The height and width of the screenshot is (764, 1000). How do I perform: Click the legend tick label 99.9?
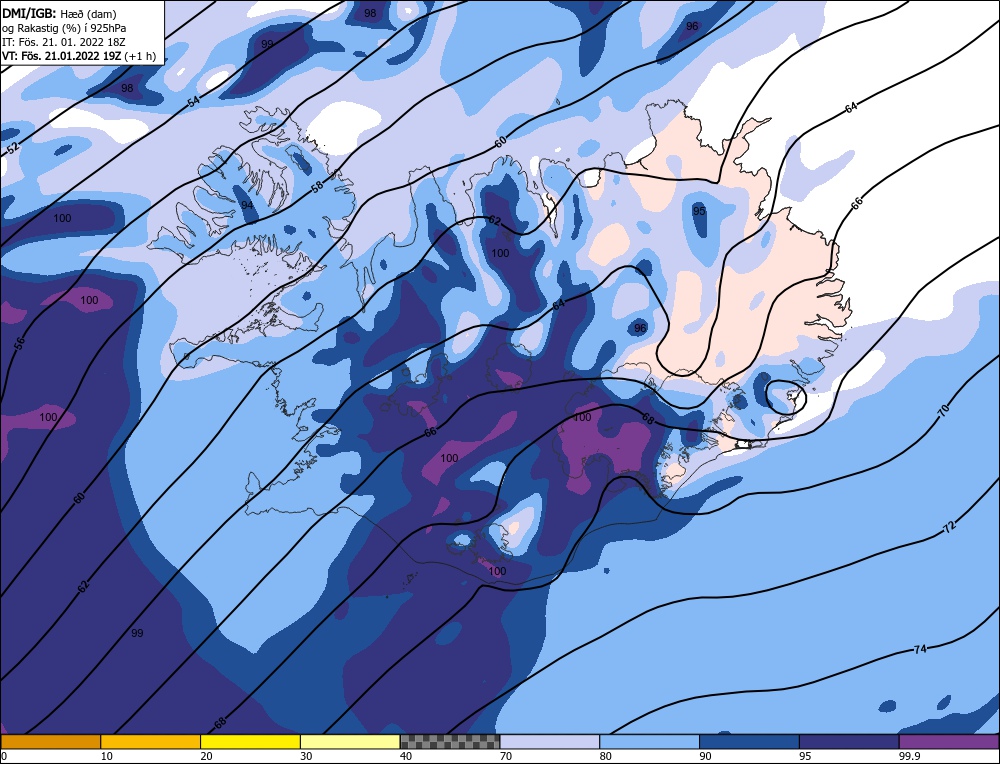point(909,756)
